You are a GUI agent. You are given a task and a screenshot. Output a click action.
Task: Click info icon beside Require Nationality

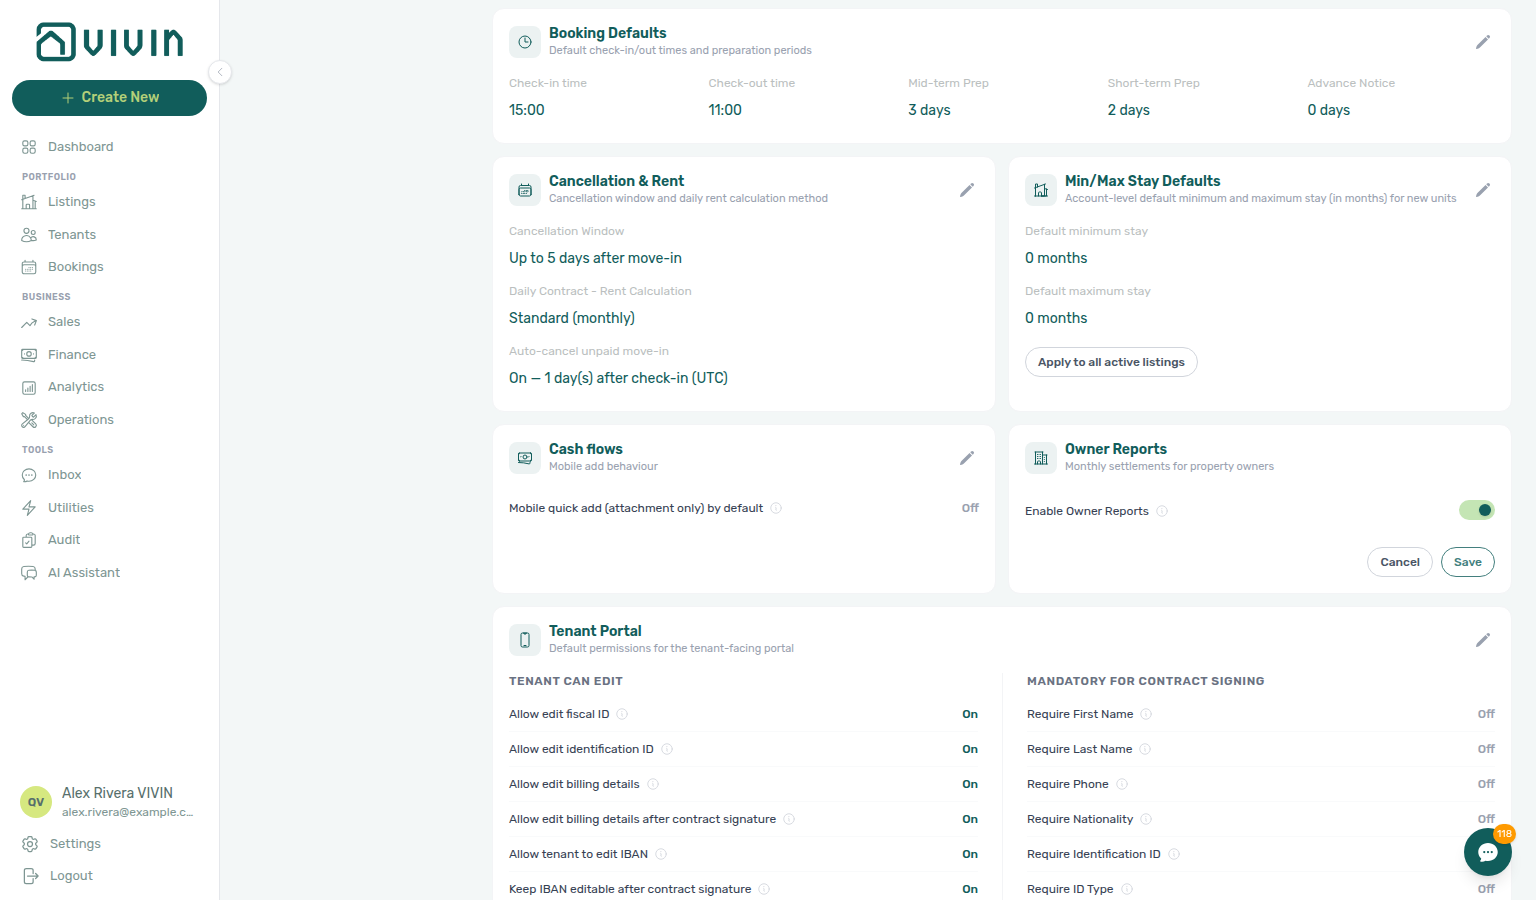tap(1146, 819)
